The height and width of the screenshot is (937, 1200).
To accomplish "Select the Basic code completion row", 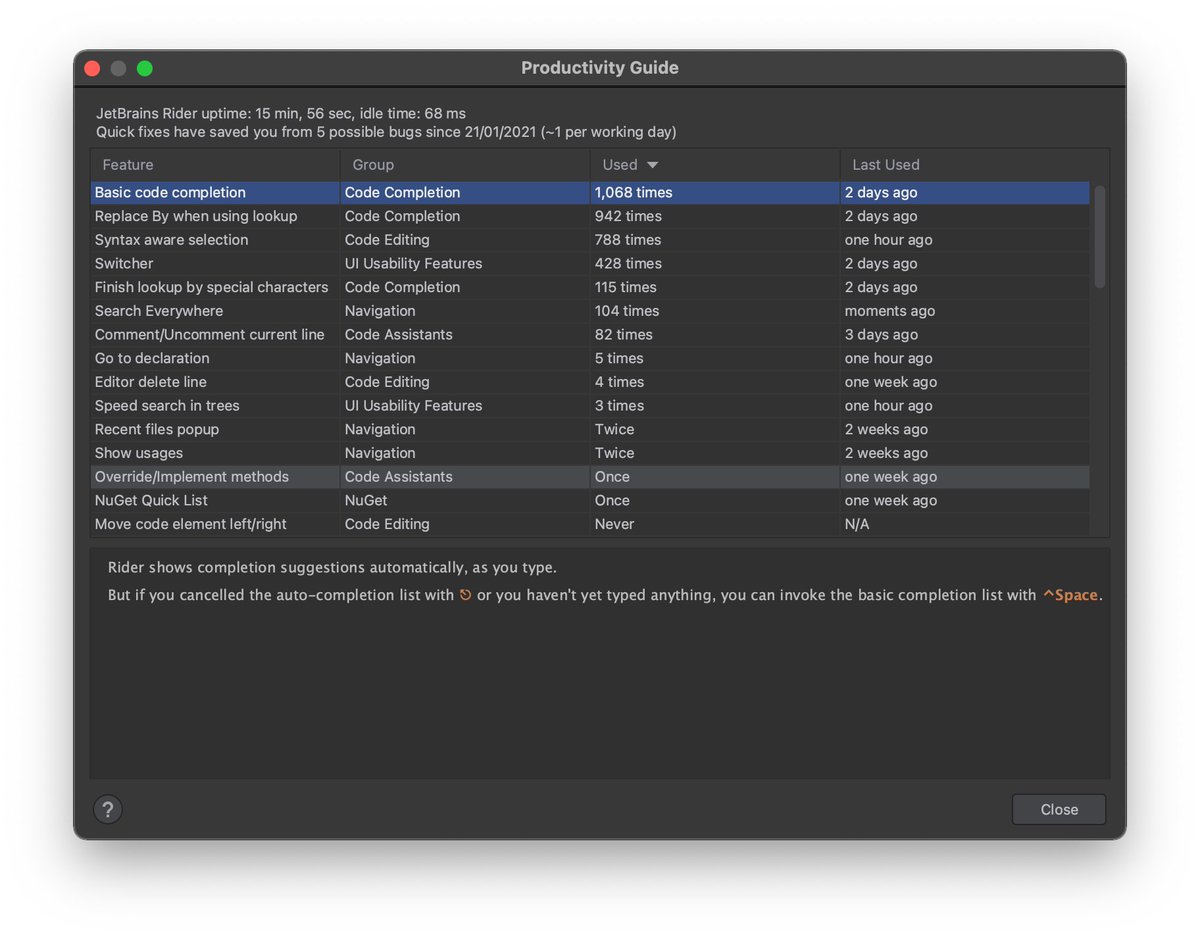I will pos(590,192).
